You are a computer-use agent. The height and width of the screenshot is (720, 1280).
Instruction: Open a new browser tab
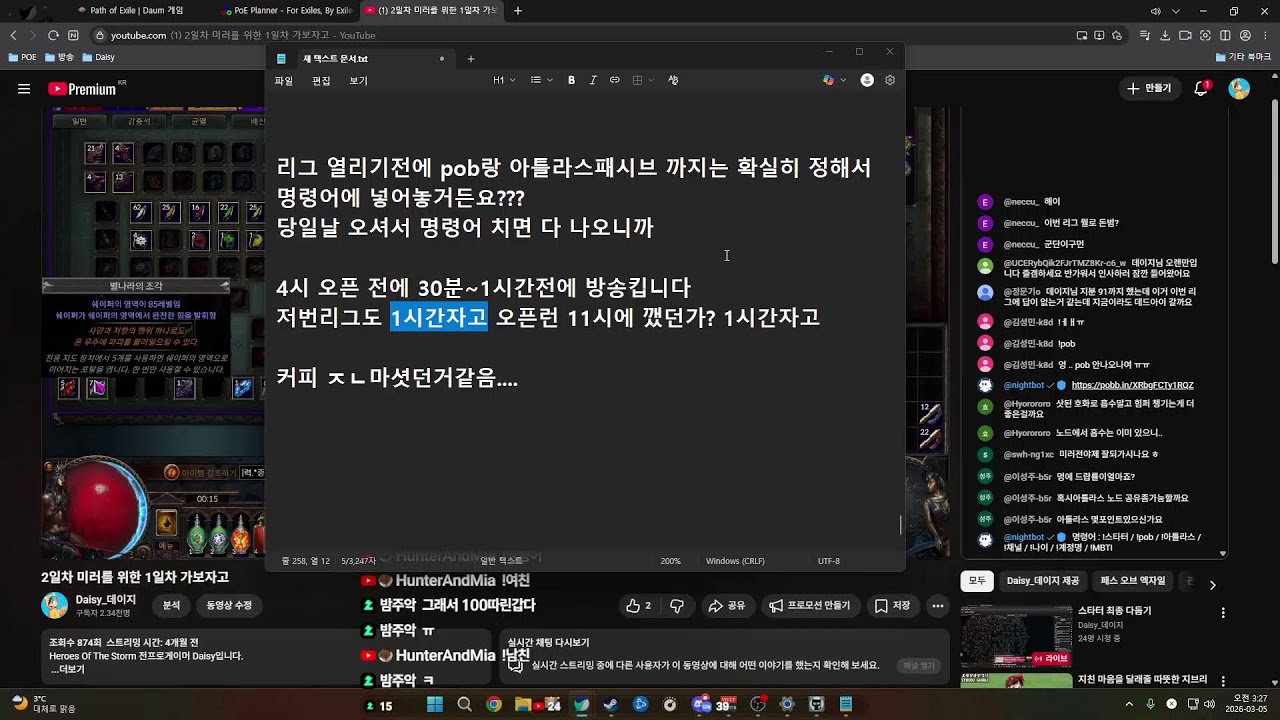click(x=517, y=11)
